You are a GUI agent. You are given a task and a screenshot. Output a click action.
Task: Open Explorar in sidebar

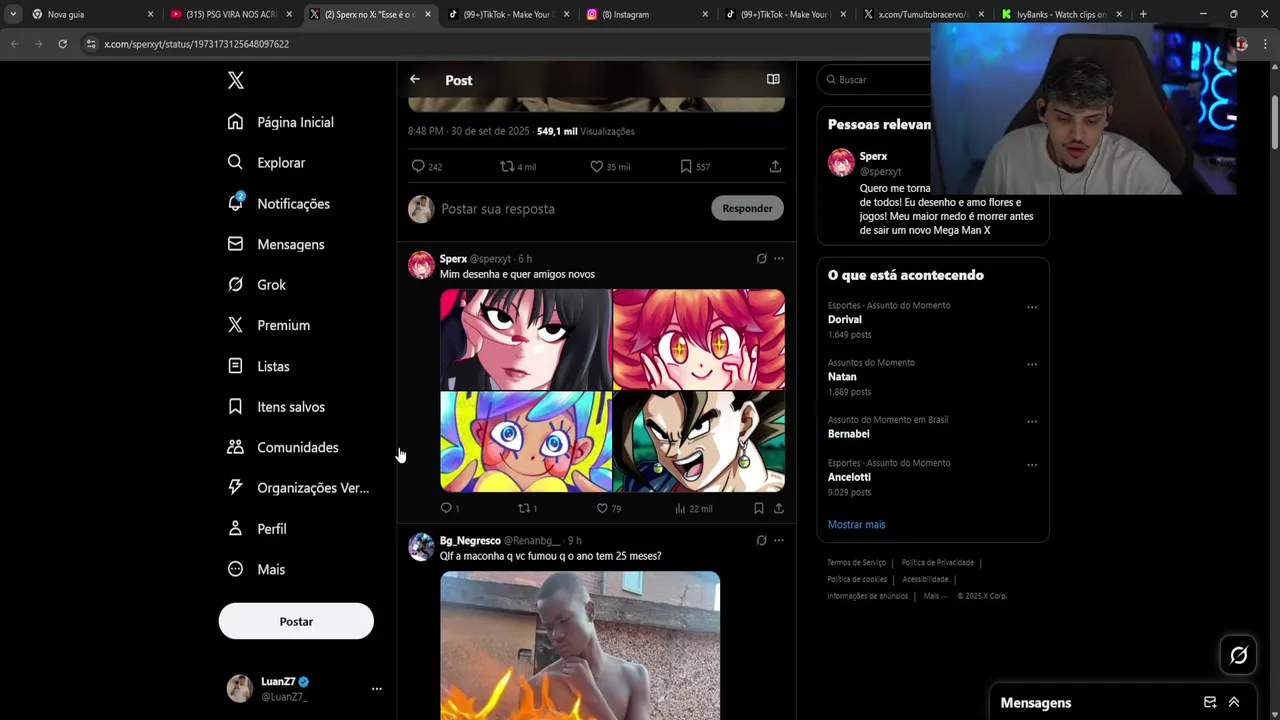(x=267, y=163)
